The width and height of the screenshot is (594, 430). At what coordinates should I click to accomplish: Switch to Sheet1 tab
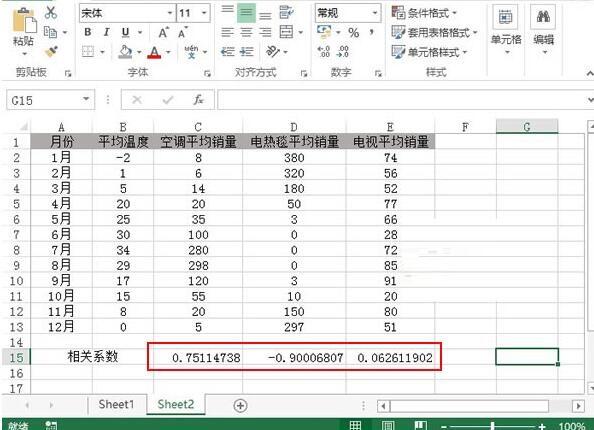pos(116,405)
